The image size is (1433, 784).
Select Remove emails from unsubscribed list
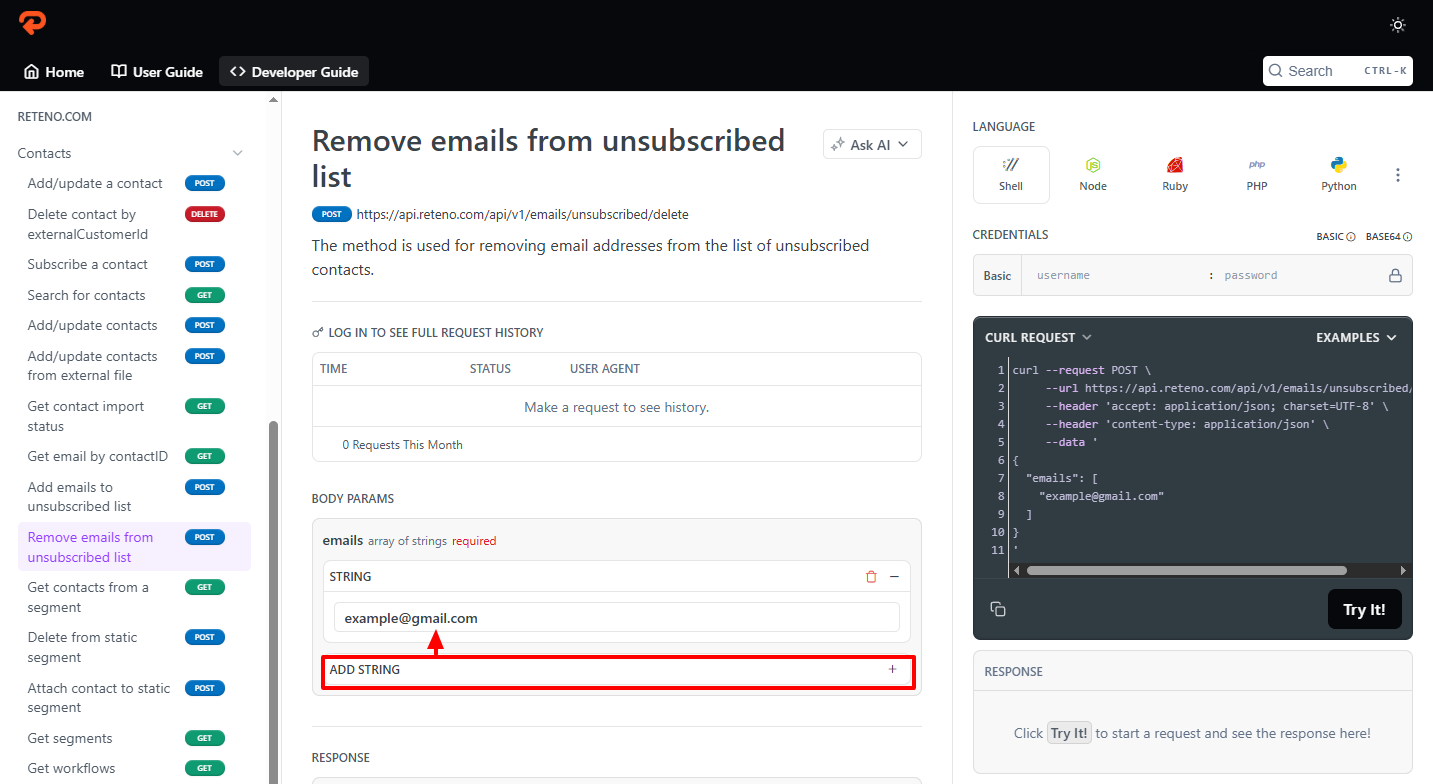[x=134, y=547]
